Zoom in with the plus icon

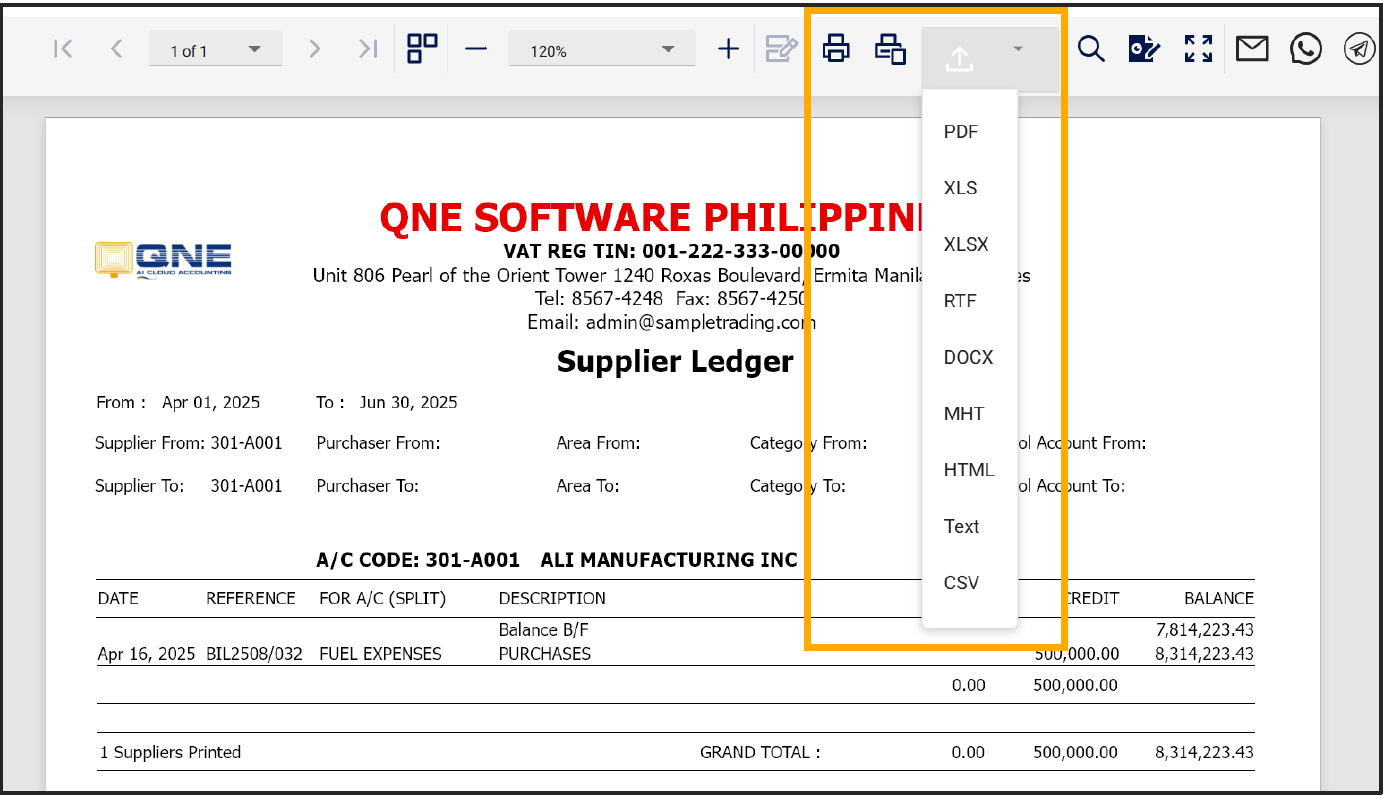click(x=729, y=48)
